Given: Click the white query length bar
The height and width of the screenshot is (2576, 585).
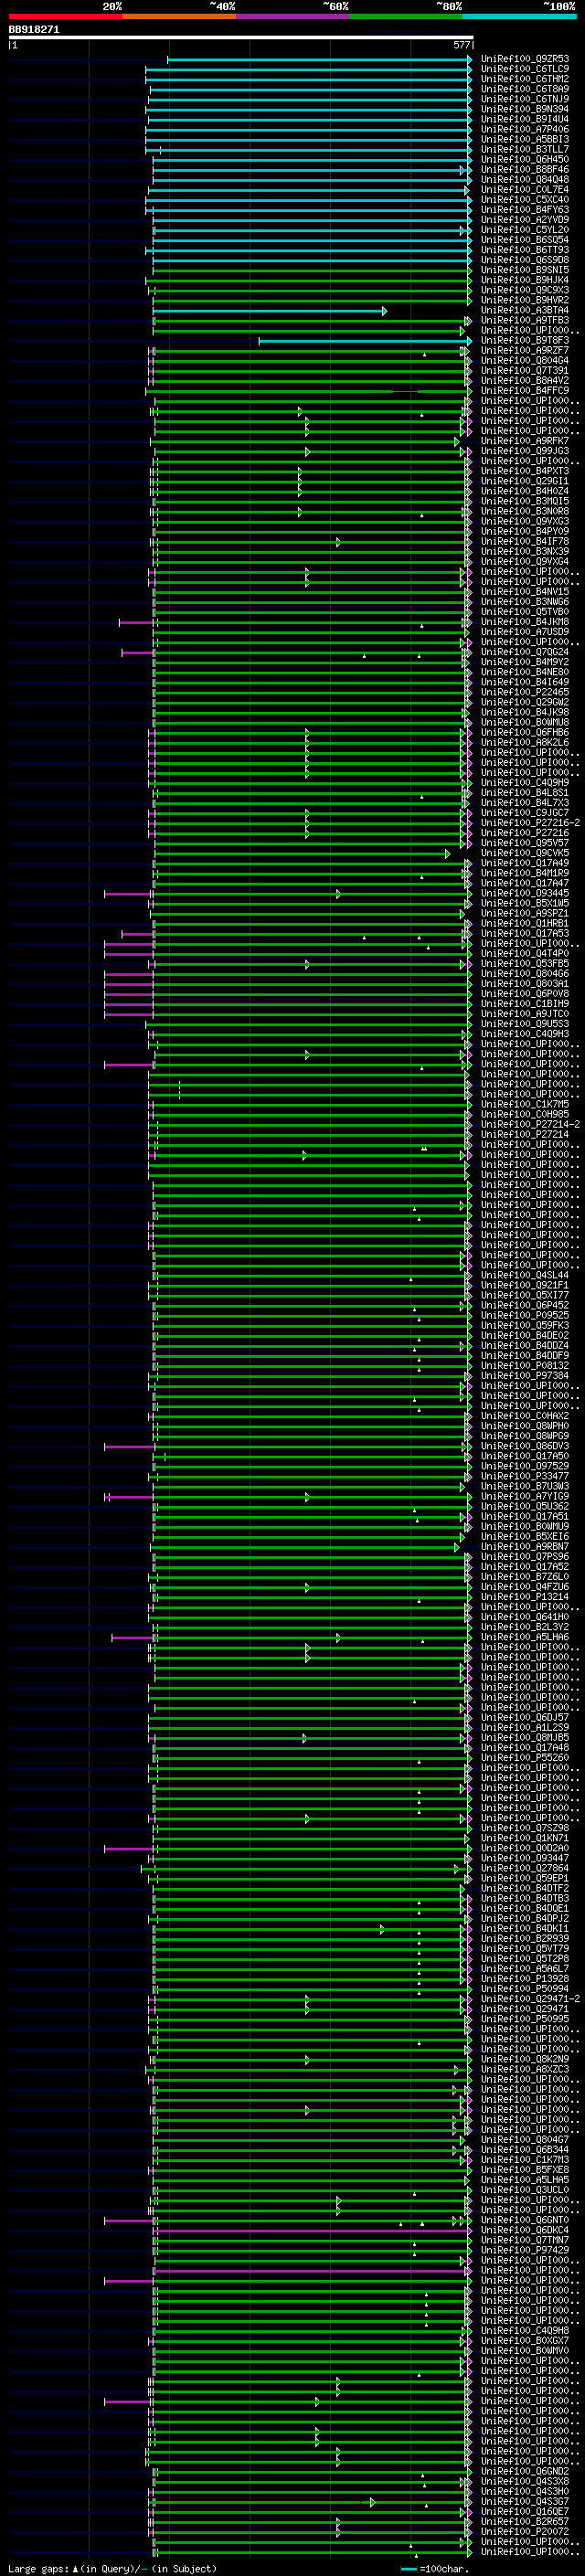Looking at the screenshot, I should tap(240, 37).
